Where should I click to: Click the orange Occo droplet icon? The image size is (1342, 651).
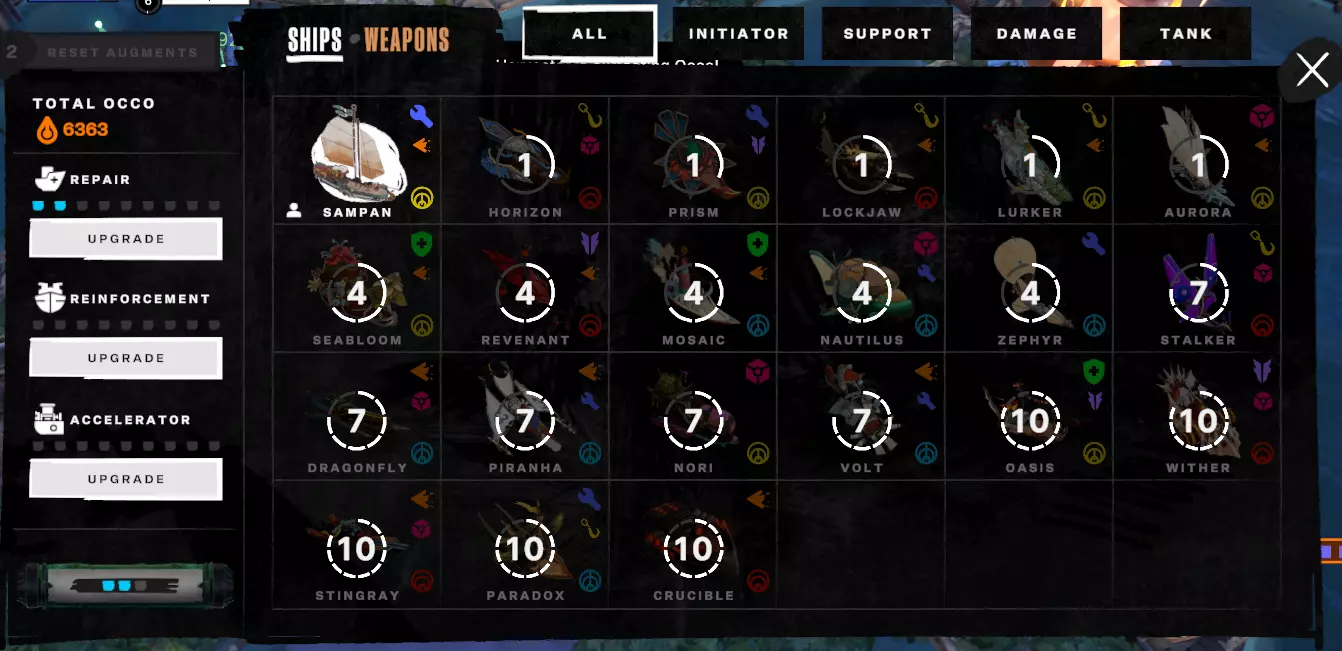(x=47, y=129)
